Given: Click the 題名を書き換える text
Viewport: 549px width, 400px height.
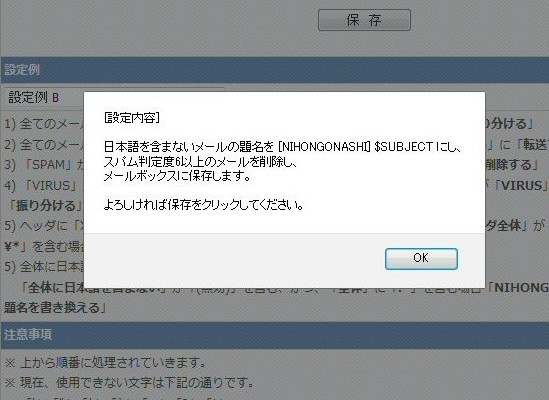Looking at the screenshot, I should [x=55, y=308].
